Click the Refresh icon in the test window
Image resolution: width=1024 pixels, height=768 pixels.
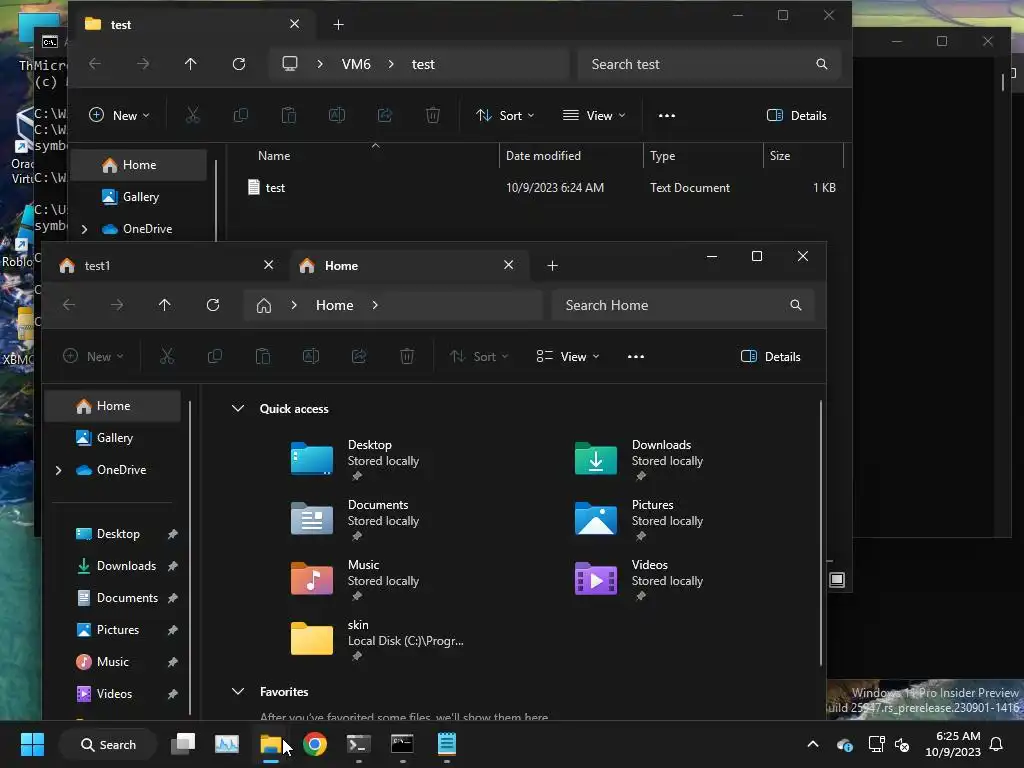pos(239,64)
